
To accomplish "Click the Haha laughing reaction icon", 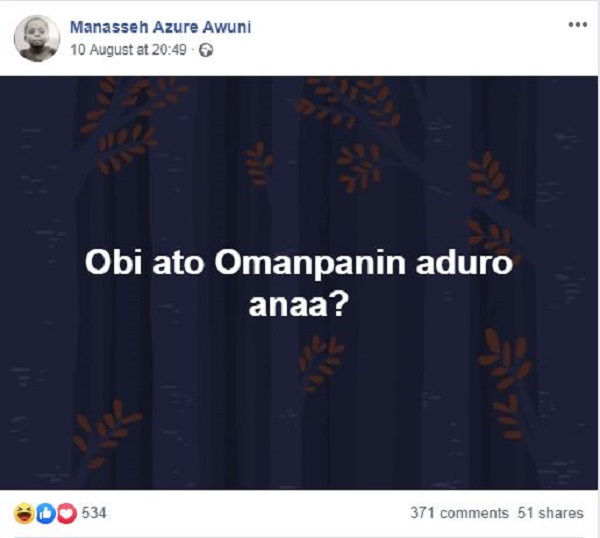I will (x=22, y=513).
